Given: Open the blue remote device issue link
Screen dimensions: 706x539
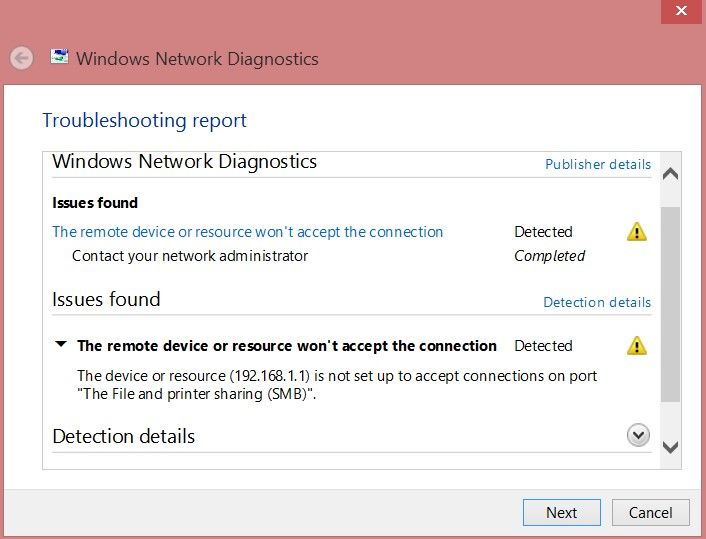Looking at the screenshot, I should (x=247, y=232).
